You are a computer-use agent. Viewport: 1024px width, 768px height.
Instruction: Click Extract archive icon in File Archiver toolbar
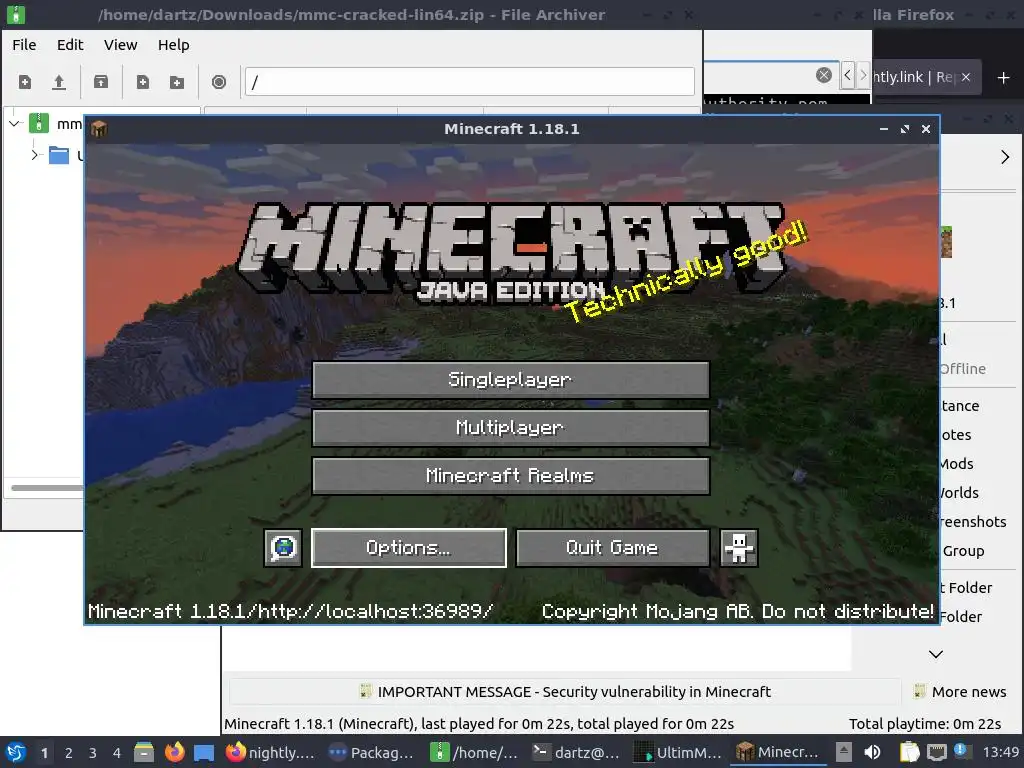(x=101, y=82)
